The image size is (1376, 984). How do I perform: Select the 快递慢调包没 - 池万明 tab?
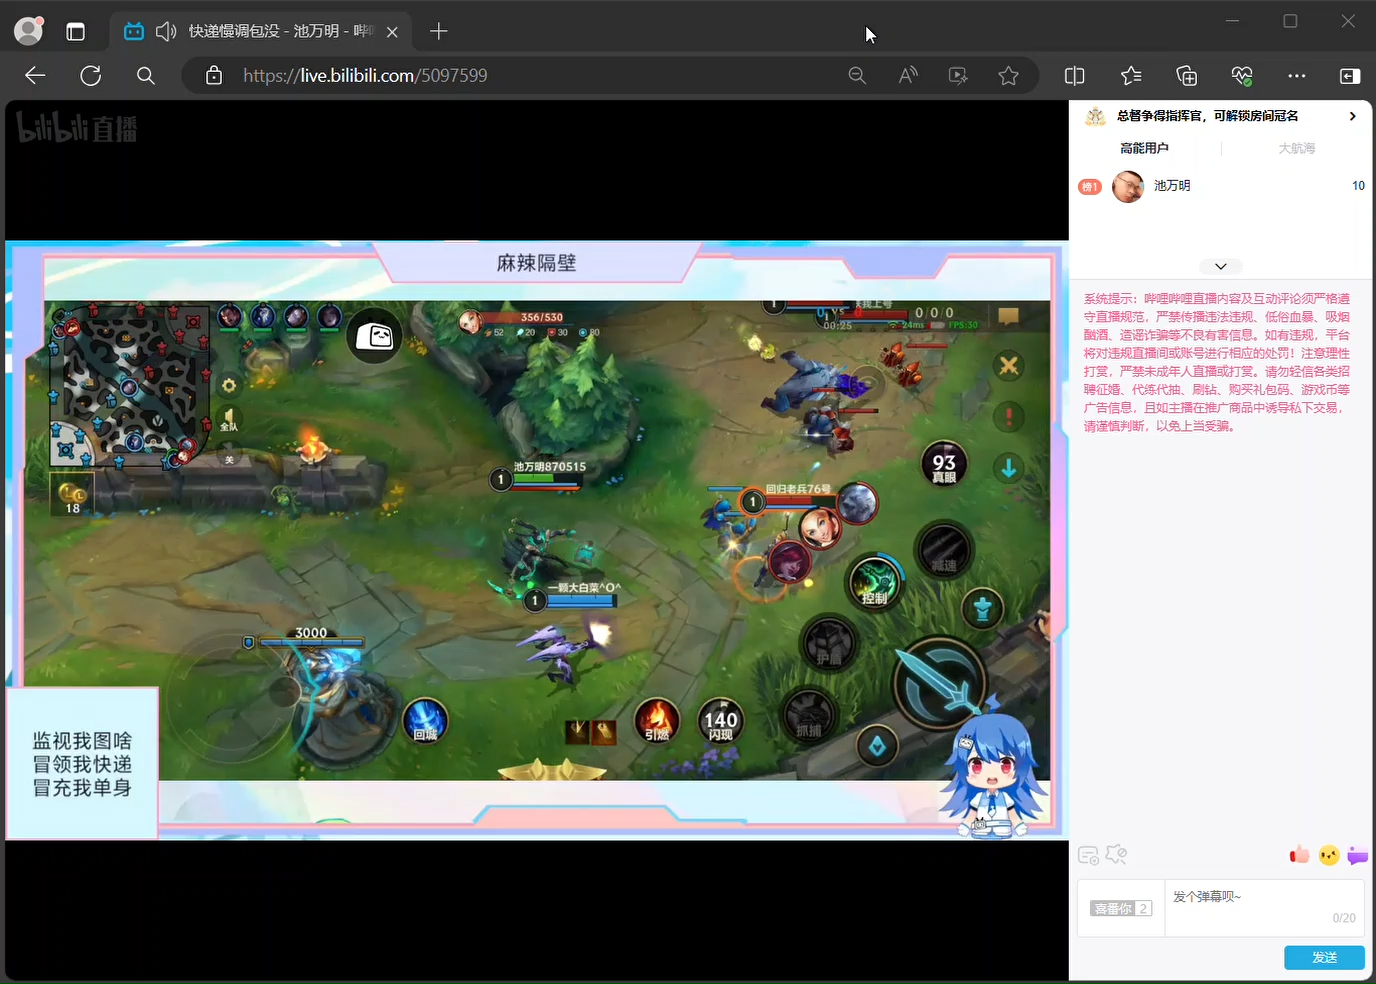260,31
